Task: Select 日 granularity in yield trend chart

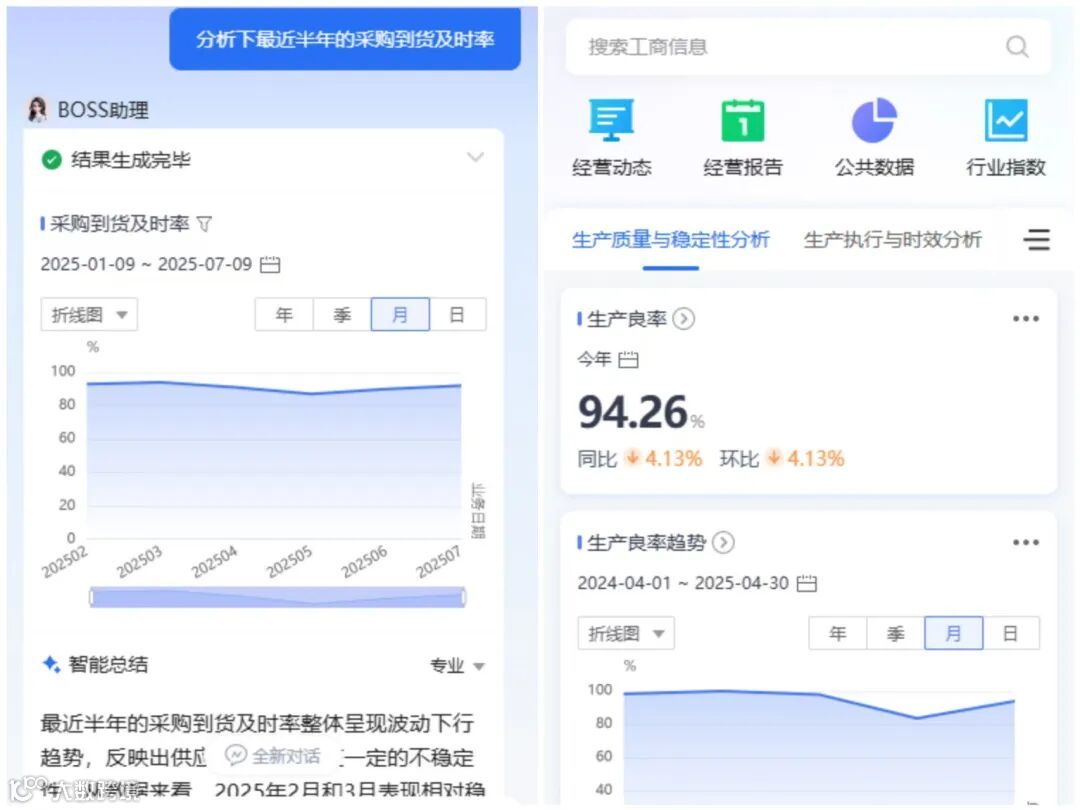Action: pos(1010,634)
